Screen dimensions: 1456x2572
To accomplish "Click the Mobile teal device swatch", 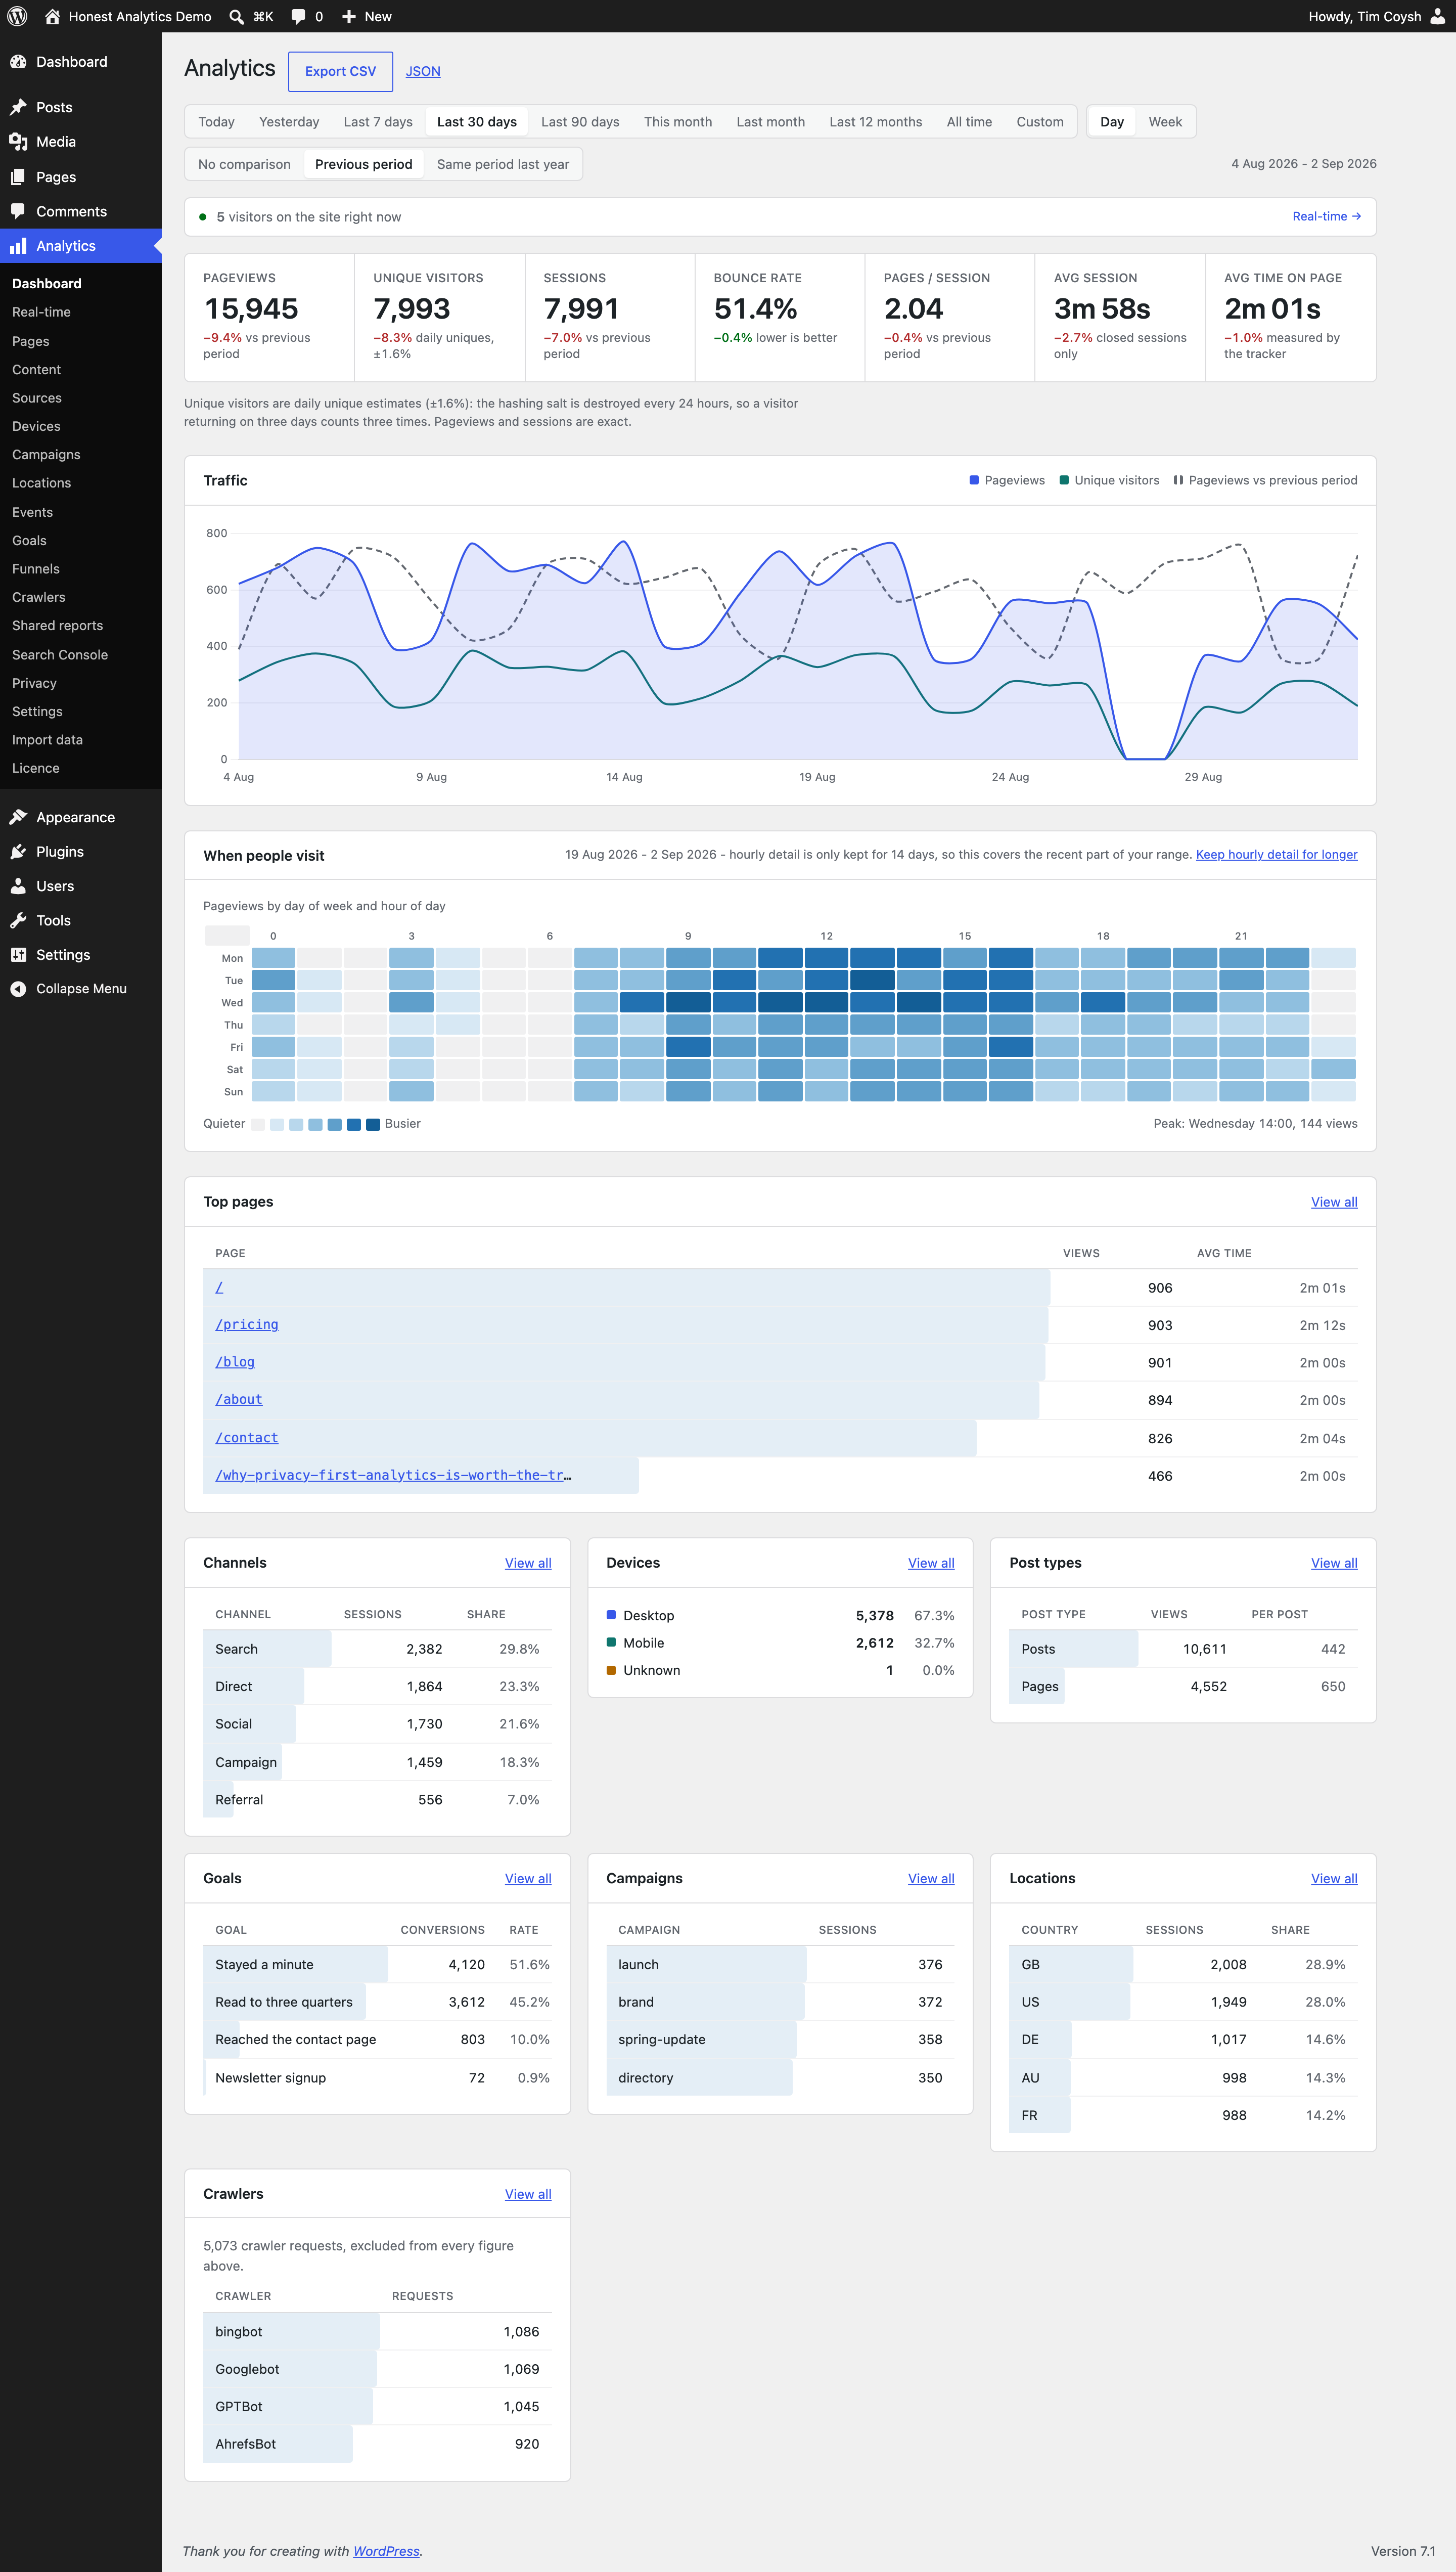I will pos(611,1642).
